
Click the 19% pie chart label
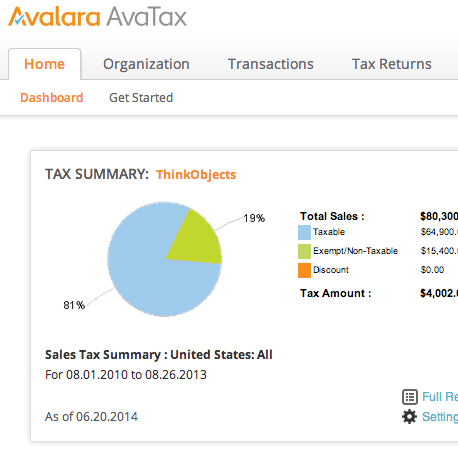click(x=254, y=218)
